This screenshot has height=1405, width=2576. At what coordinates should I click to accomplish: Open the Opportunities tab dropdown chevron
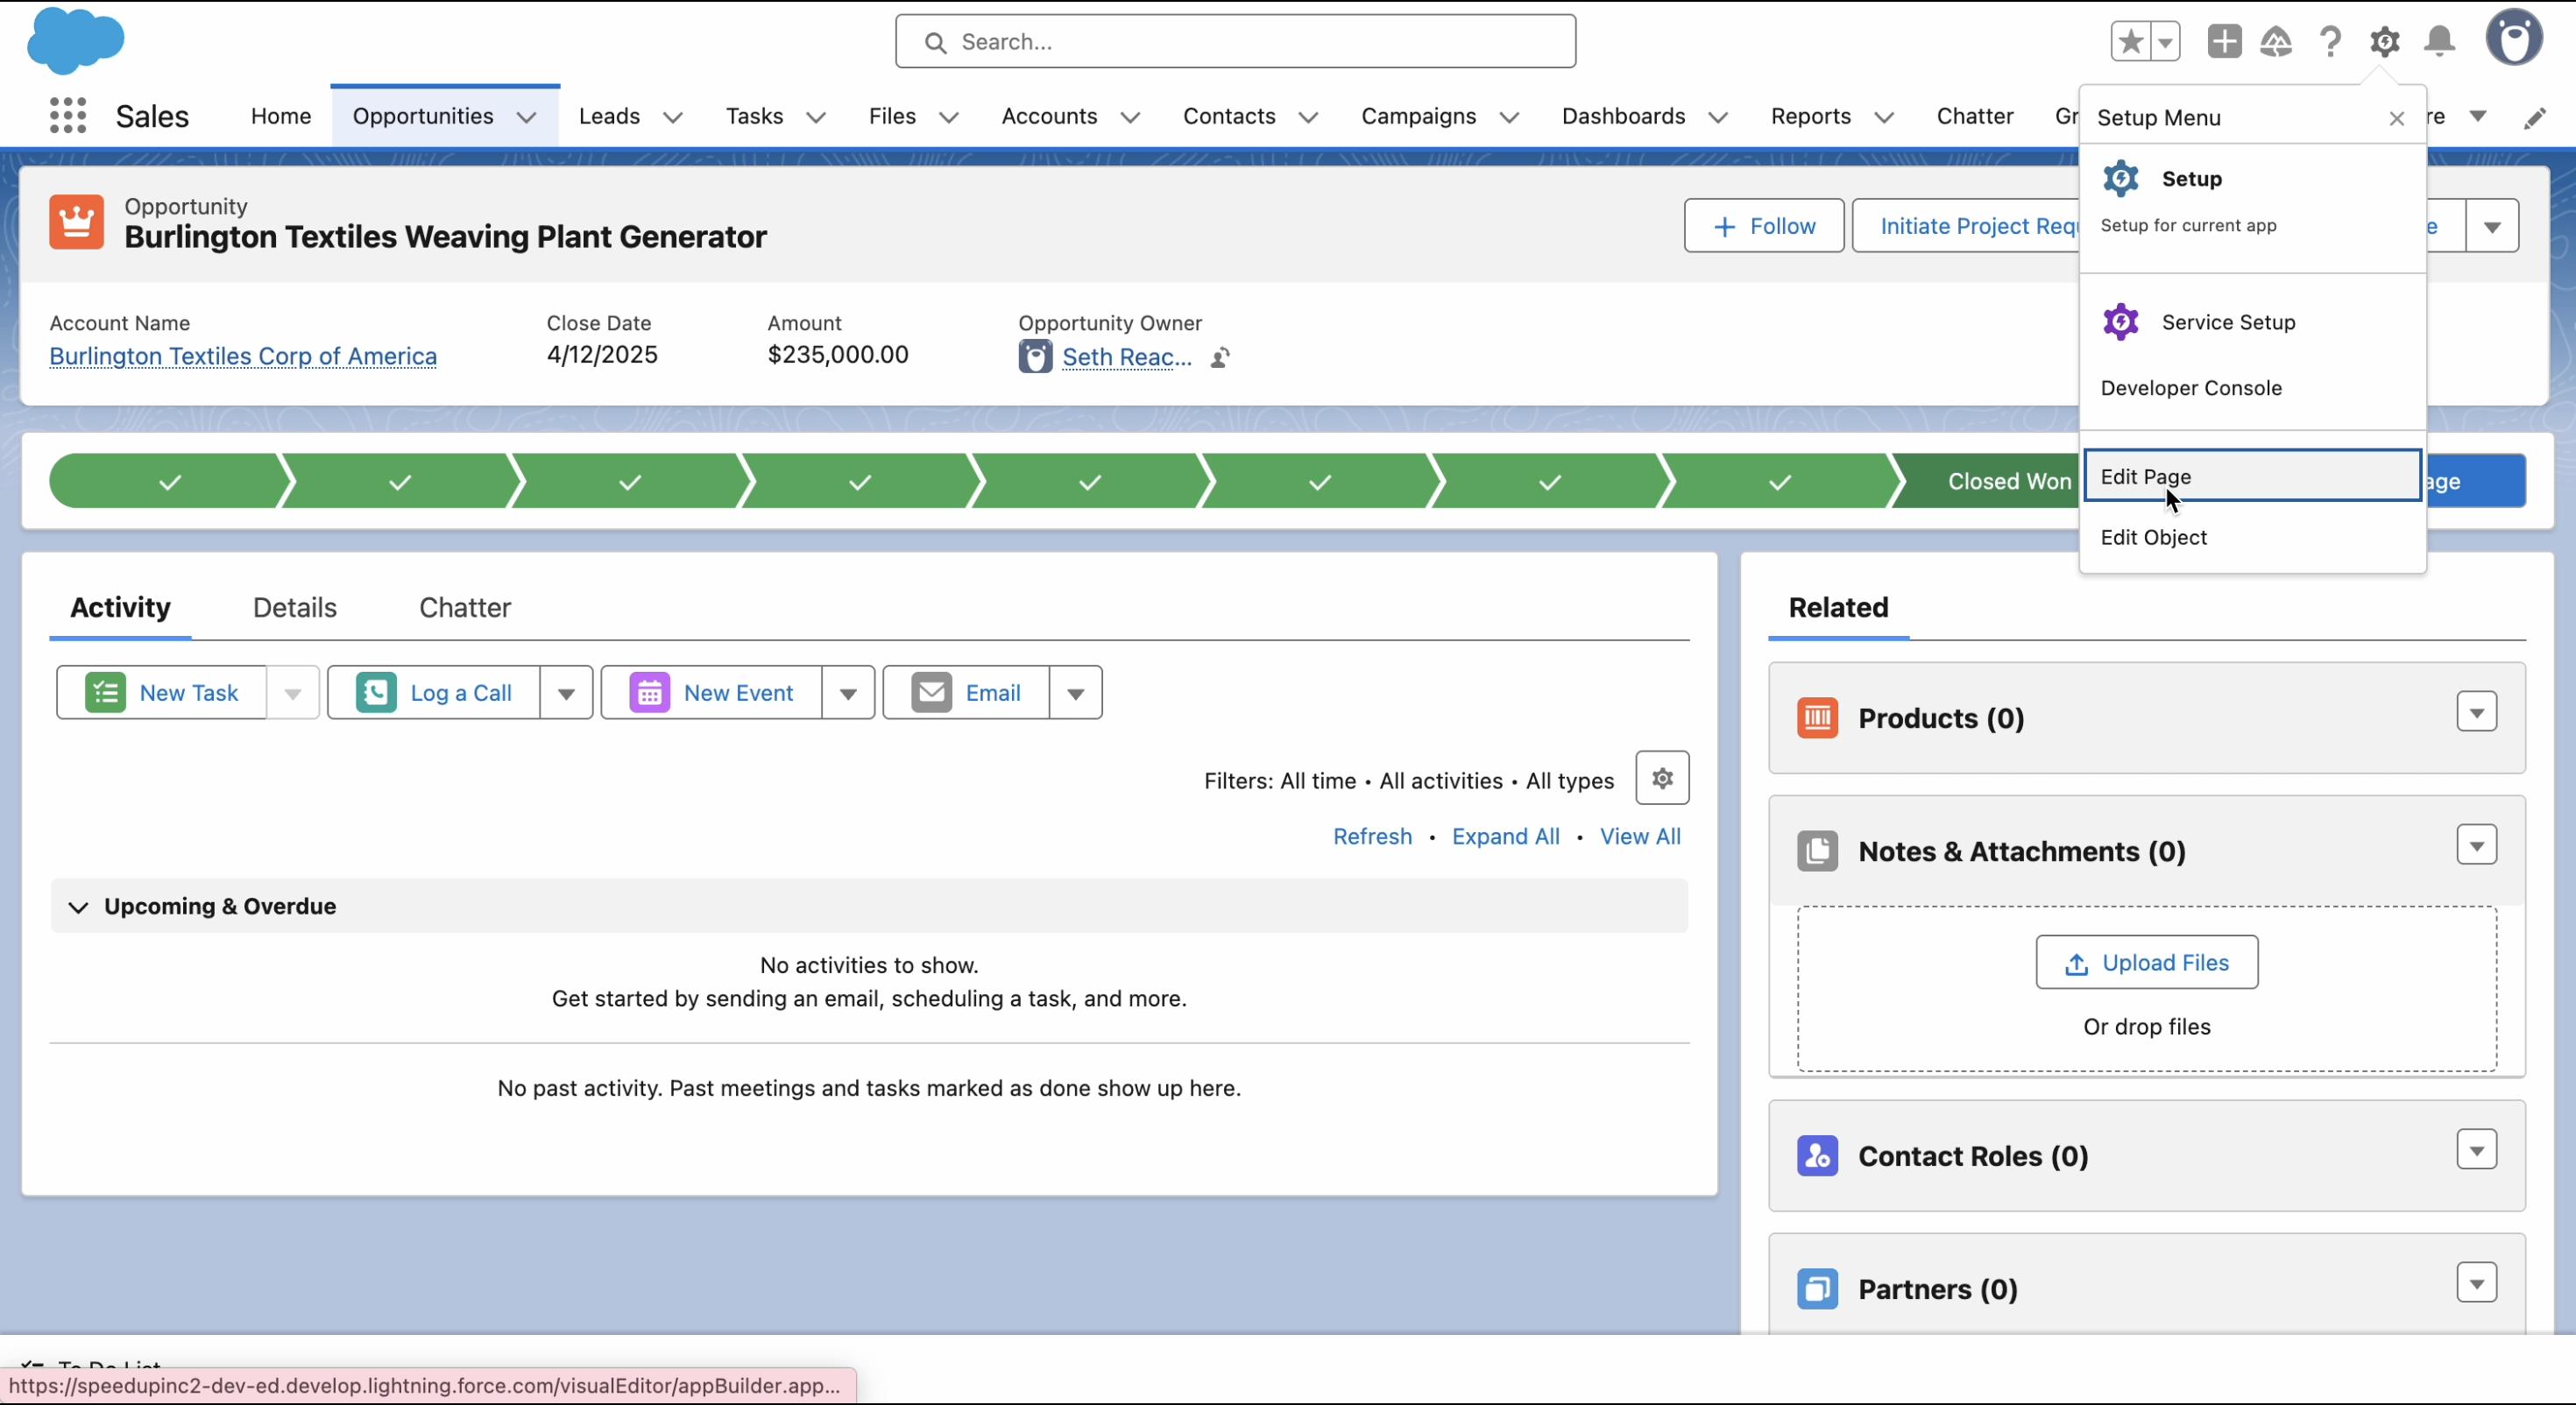527,117
